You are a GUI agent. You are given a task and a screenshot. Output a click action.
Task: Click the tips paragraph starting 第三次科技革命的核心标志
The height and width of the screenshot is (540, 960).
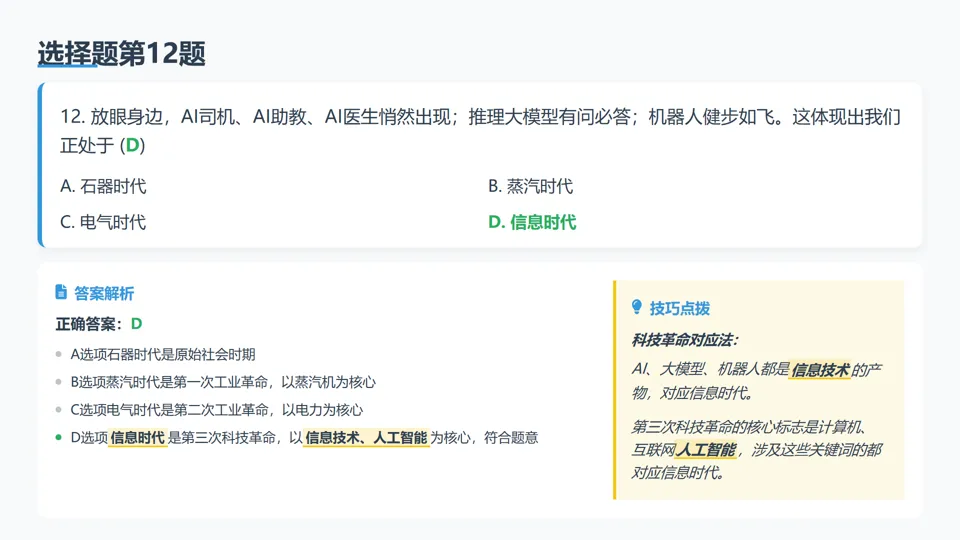756,450
